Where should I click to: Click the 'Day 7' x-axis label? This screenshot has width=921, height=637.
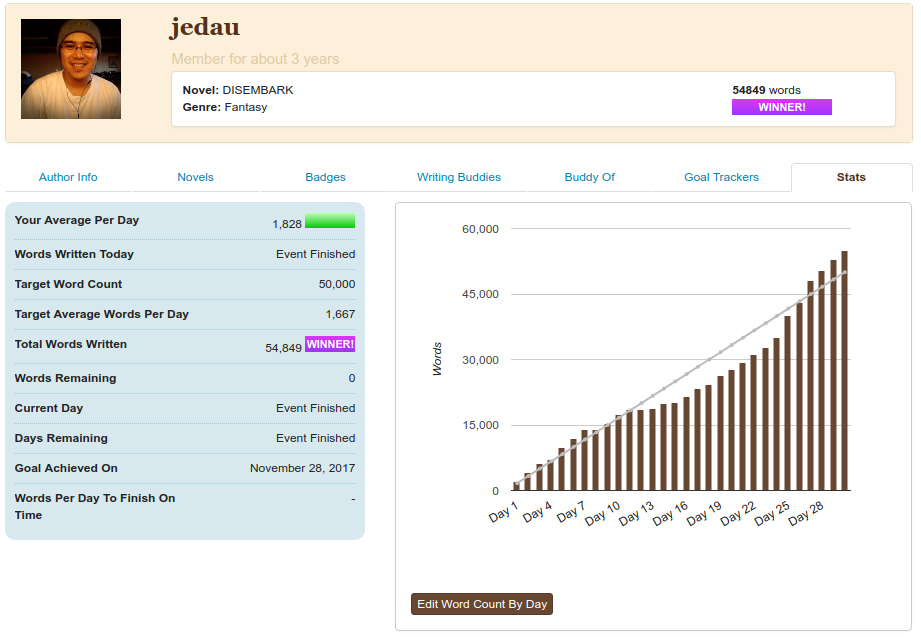[571, 512]
